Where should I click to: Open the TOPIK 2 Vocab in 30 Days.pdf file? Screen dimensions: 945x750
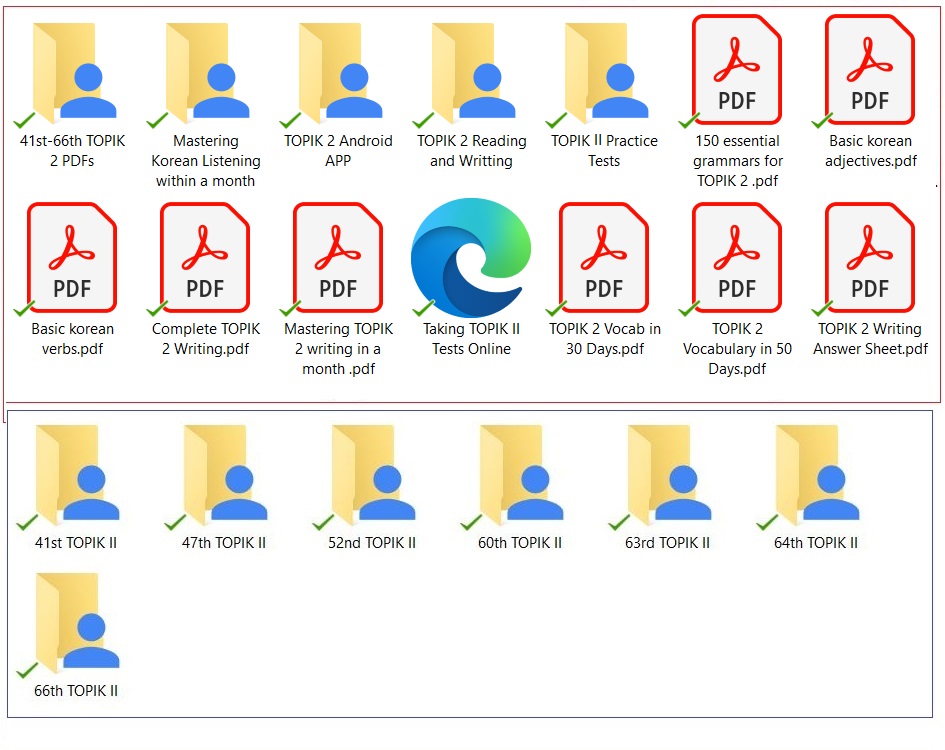tap(604, 258)
